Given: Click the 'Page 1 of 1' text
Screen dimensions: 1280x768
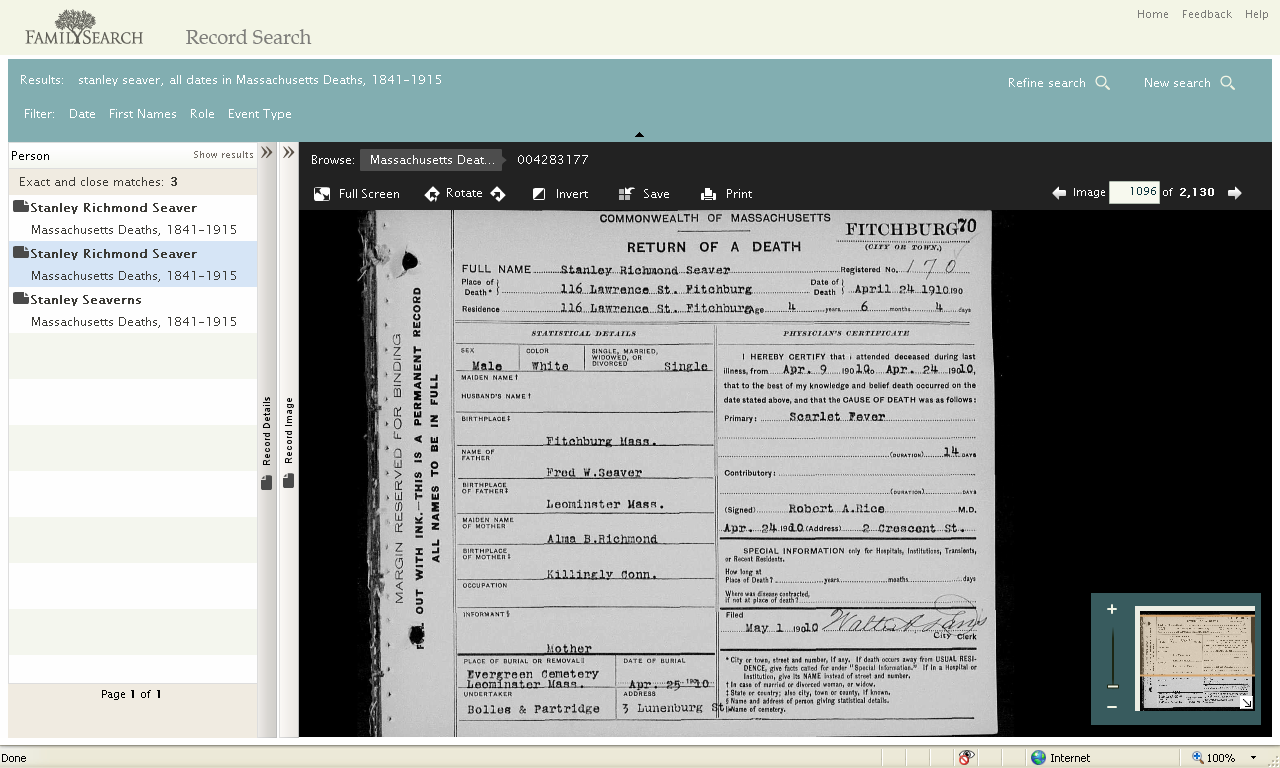Looking at the screenshot, I should (x=131, y=694).
